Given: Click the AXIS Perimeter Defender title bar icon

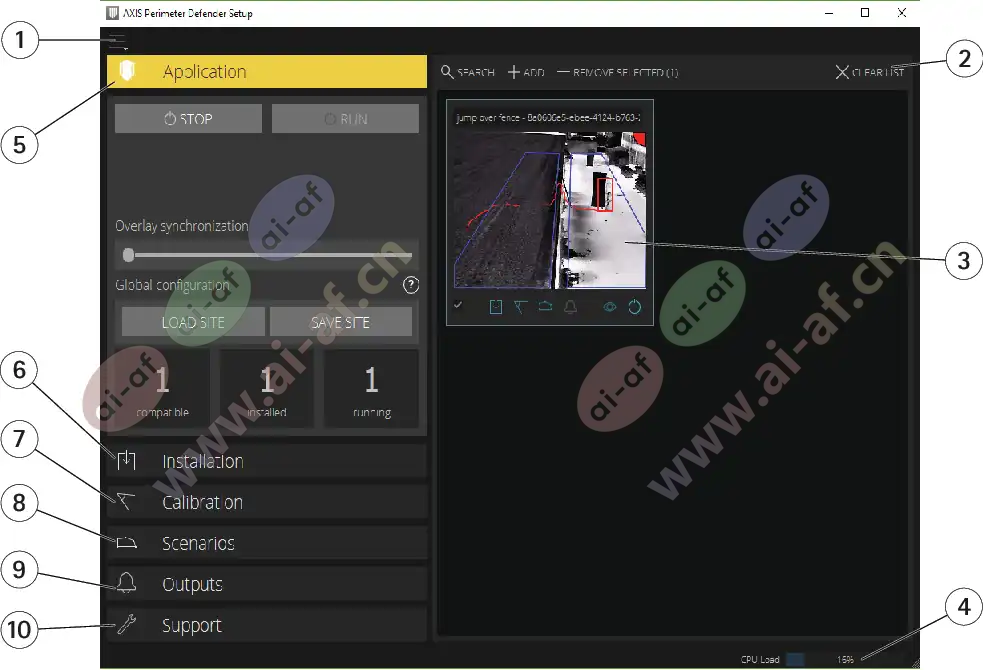Looking at the screenshot, I should 112,13.
